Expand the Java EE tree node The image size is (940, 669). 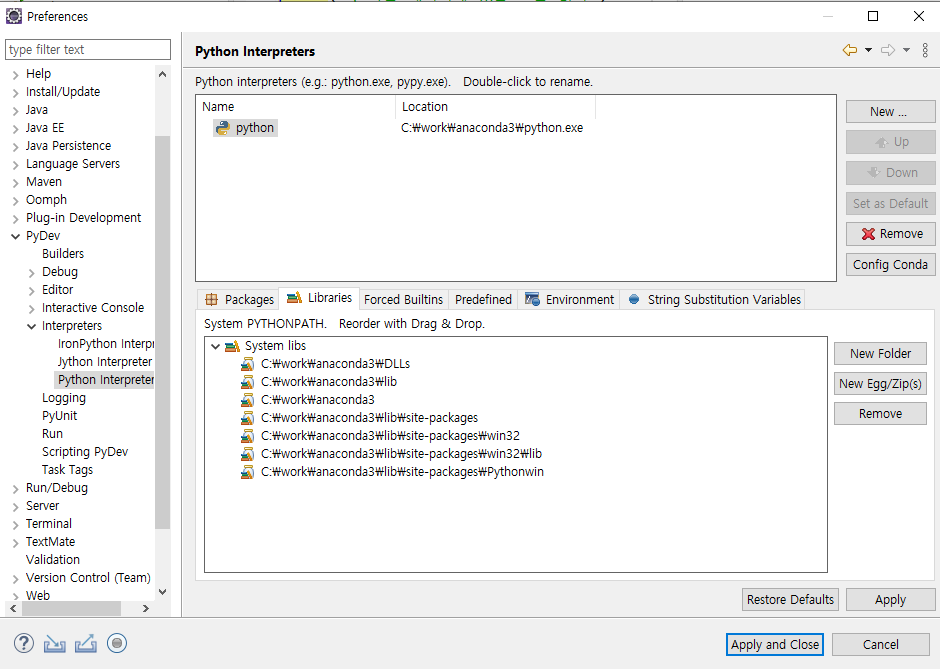[16, 129]
